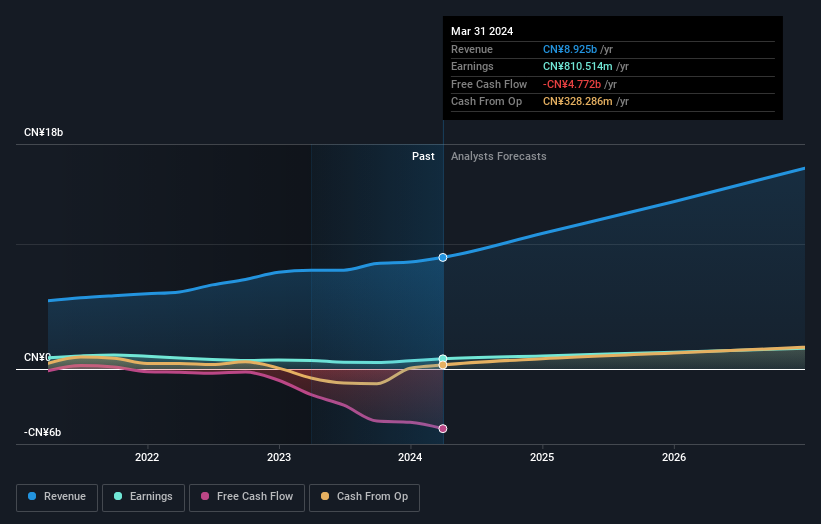
Task: Toggle the Cash From Op legend button
Action: pyautogui.click(x=364, y=497)
